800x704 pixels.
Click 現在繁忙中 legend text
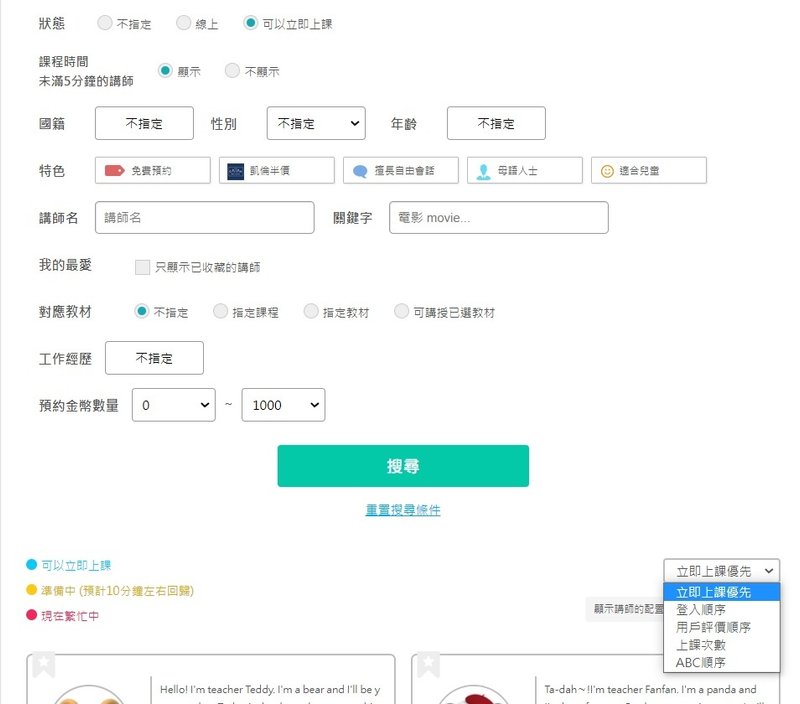coord(70,616)
